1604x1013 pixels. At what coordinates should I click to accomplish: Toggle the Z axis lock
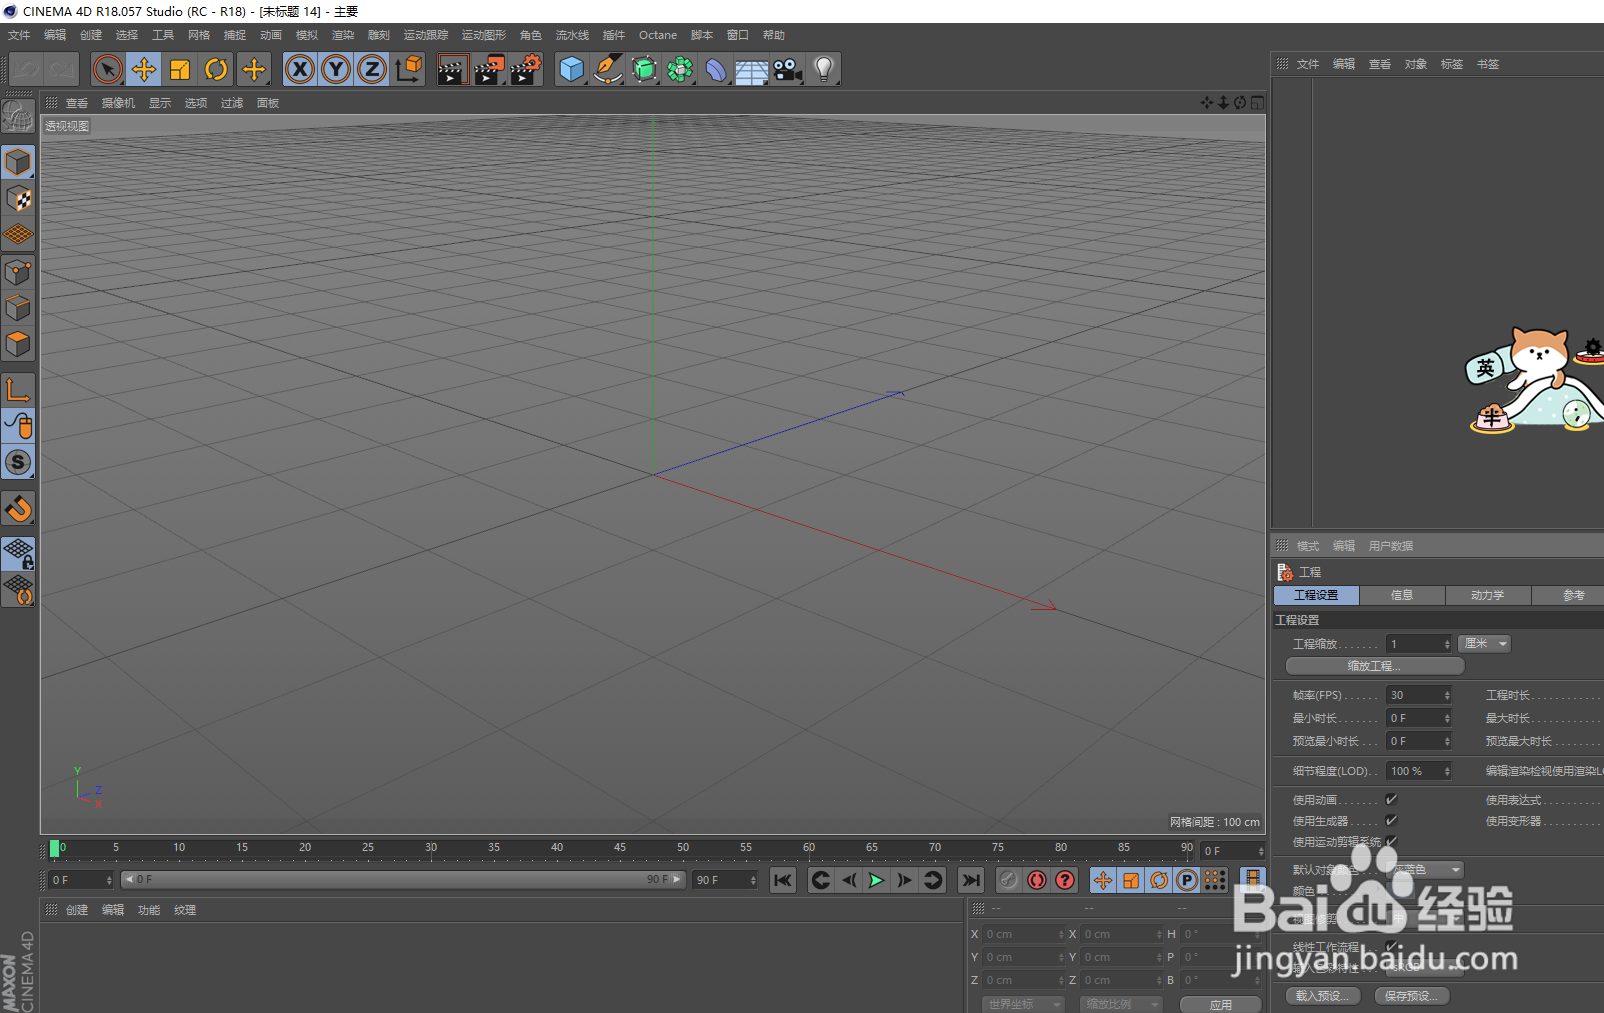coord(372,70)
